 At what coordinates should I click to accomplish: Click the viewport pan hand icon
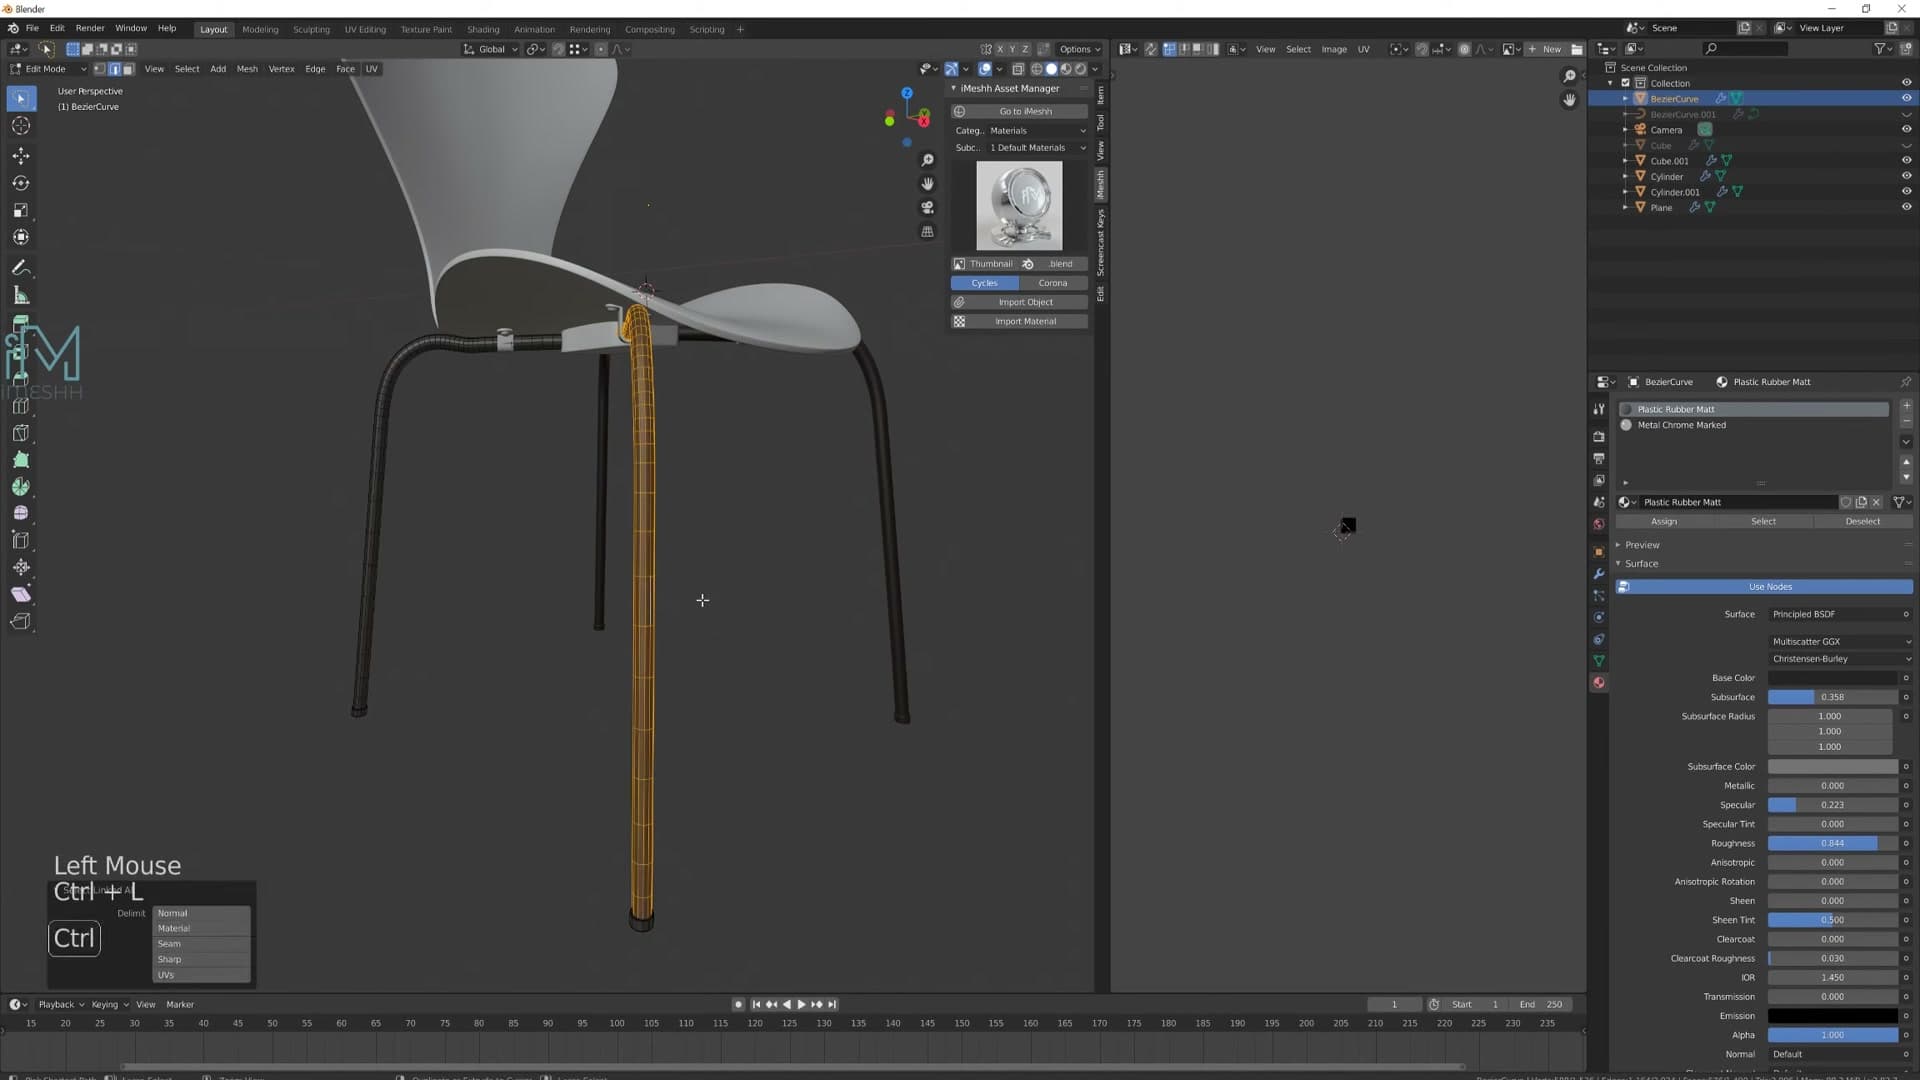(x=927, y=184)
